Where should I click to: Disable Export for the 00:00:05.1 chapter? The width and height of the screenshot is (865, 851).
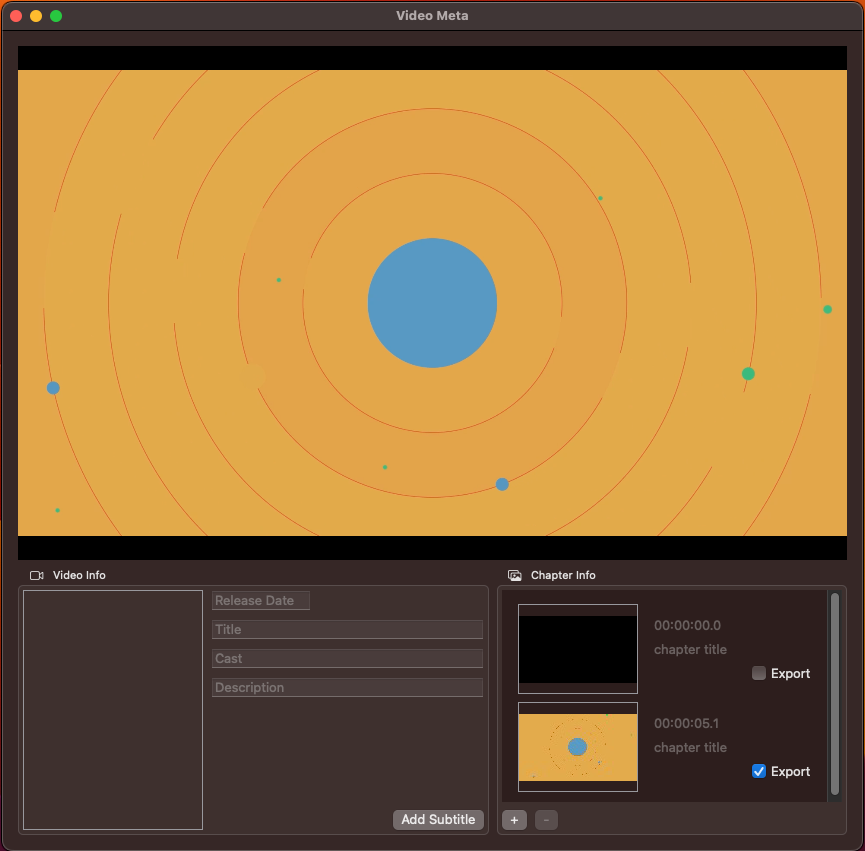[x=758, y=771]
